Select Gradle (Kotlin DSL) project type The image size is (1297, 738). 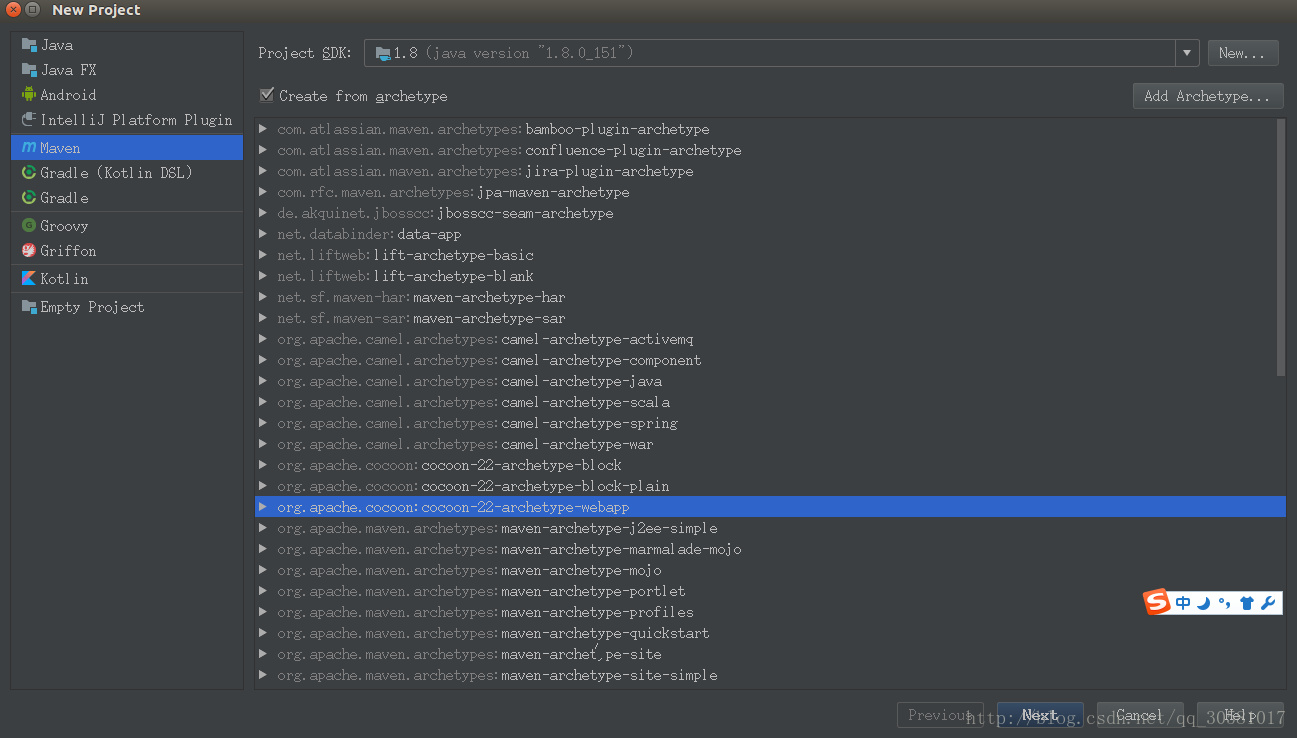(127, 173)
